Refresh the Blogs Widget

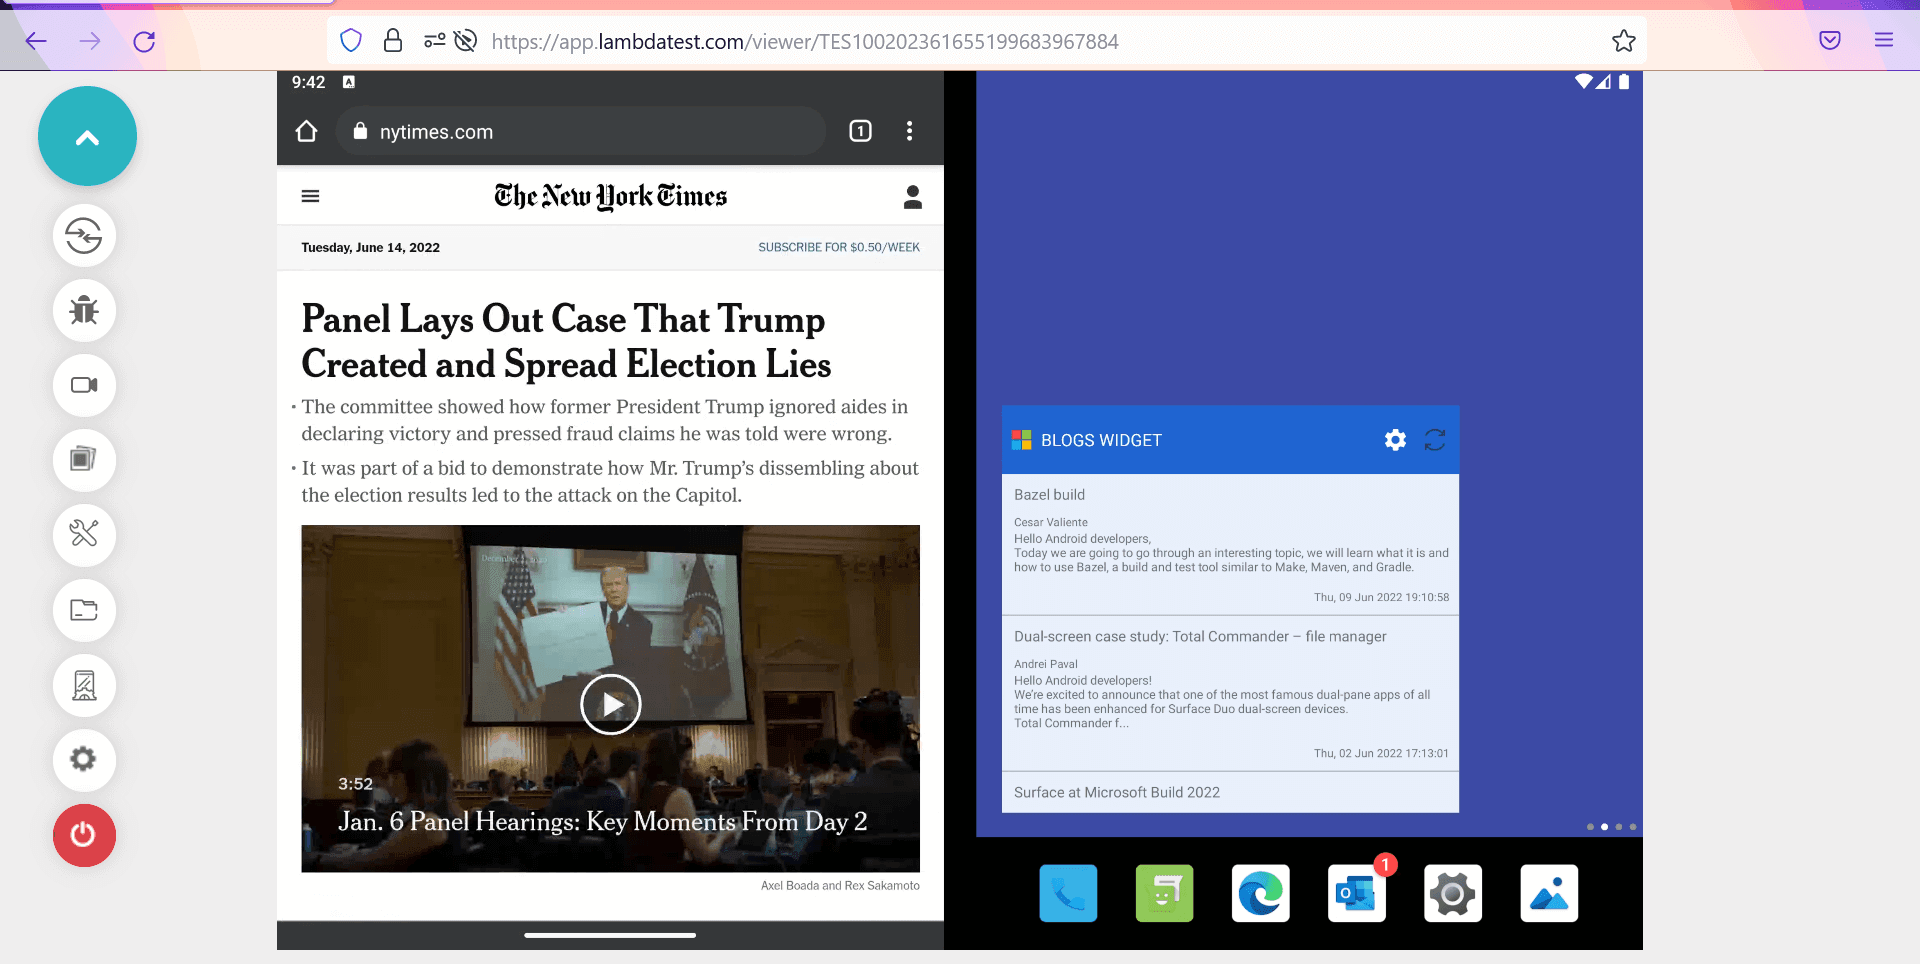coord(1435,440)
